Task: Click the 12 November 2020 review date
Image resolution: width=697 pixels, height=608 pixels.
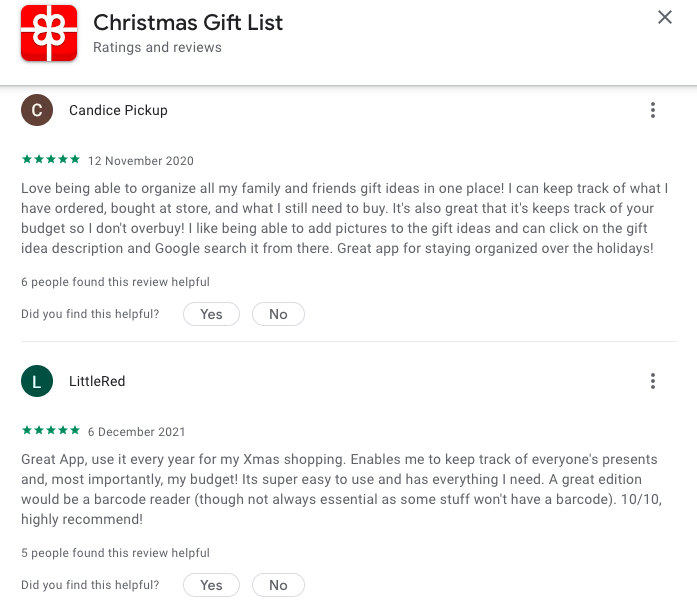Action: point(140,161)
